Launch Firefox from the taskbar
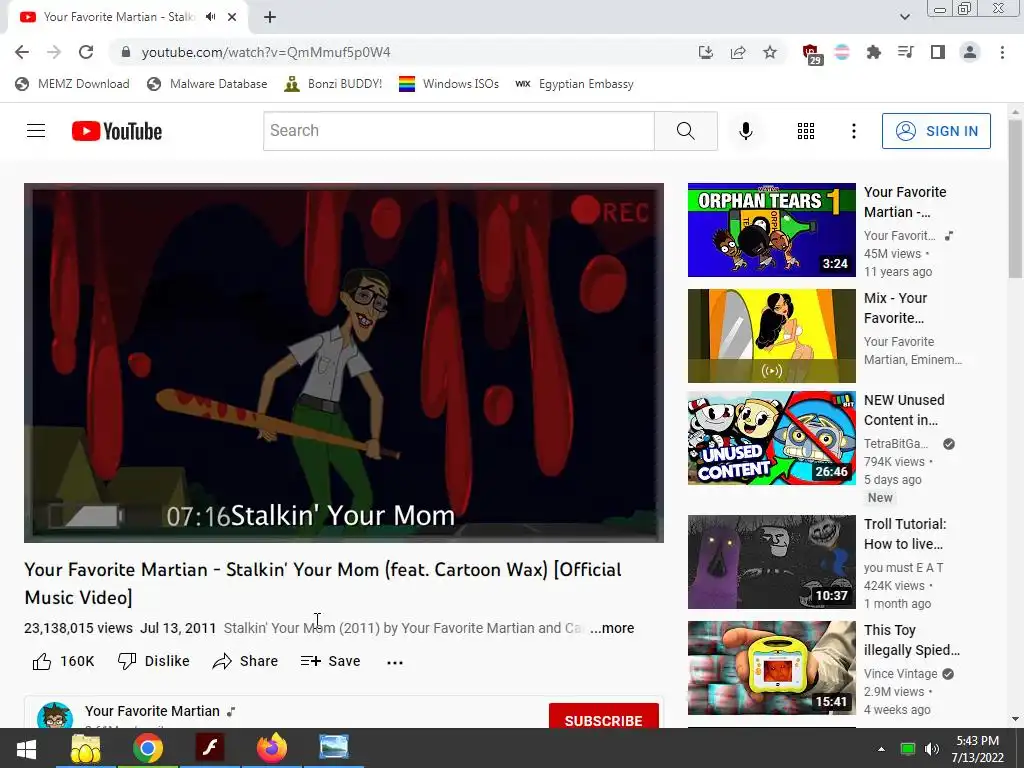Screen dimensions: 1024x768 [x=272, y=749]
